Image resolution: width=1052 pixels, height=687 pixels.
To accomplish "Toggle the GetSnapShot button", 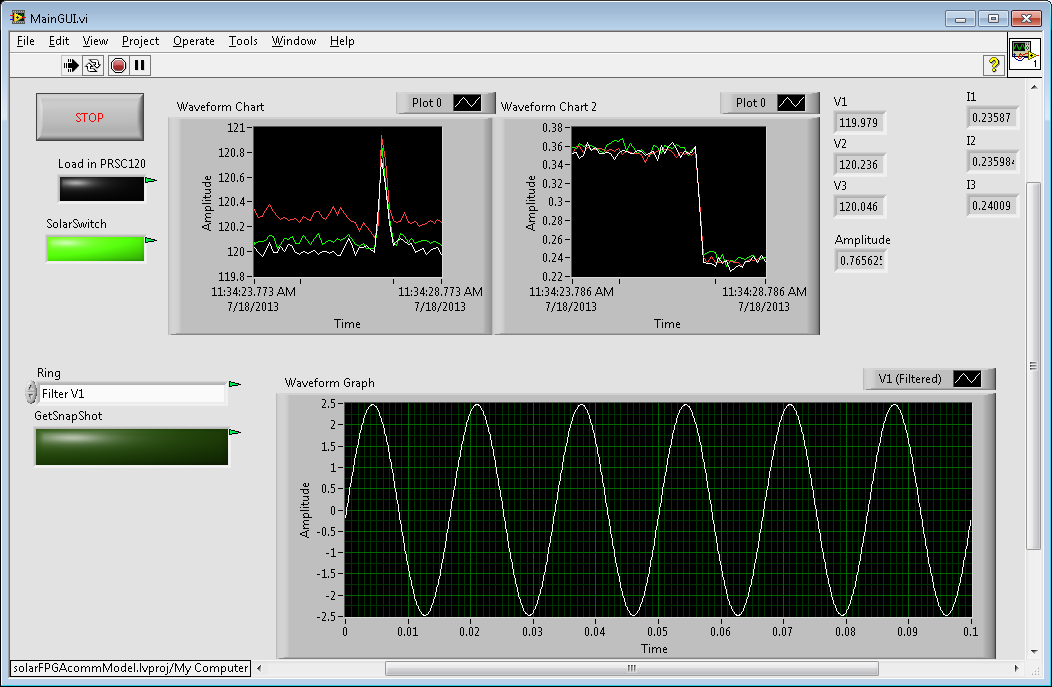I will [x=131, y=447].
